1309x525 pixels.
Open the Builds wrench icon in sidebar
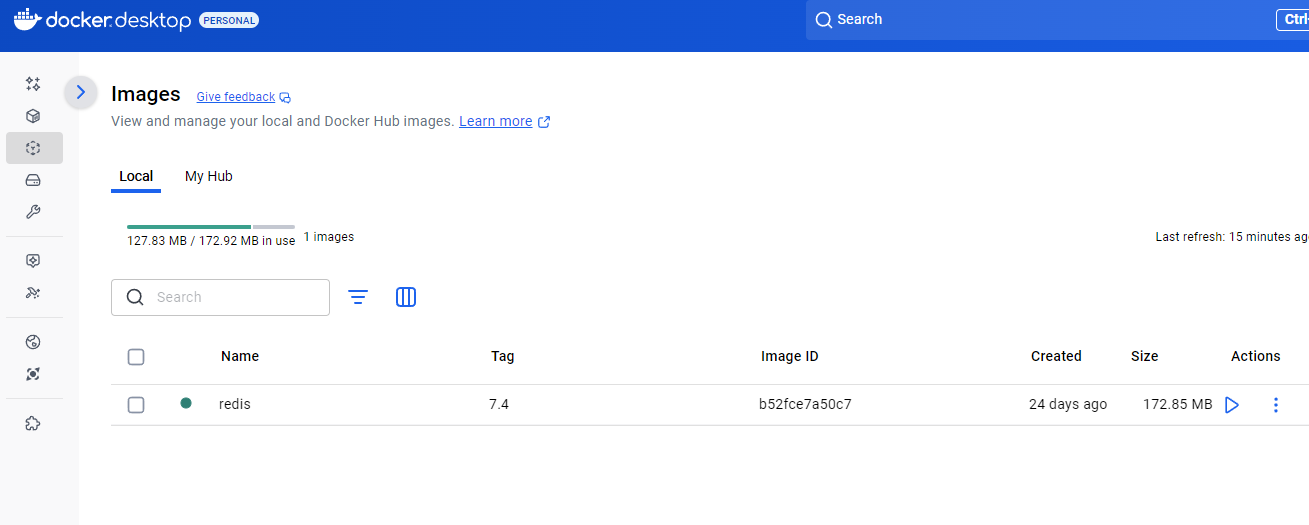(x=33, y=212)
